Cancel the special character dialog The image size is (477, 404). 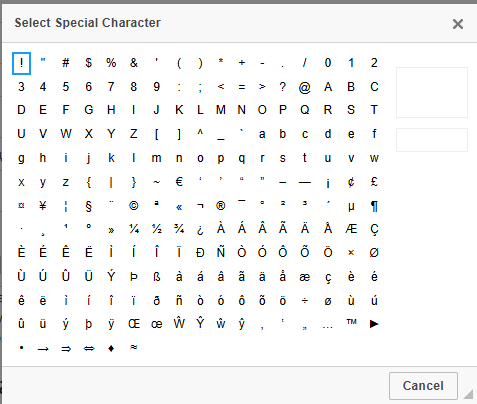[423, 386]
